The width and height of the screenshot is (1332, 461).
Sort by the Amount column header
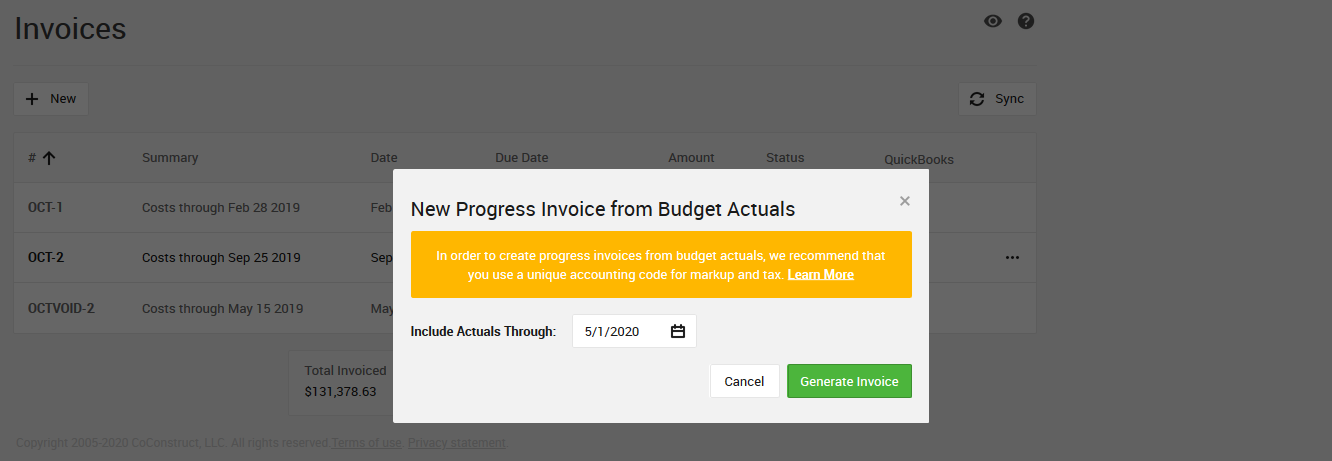(x=691, y=158)
